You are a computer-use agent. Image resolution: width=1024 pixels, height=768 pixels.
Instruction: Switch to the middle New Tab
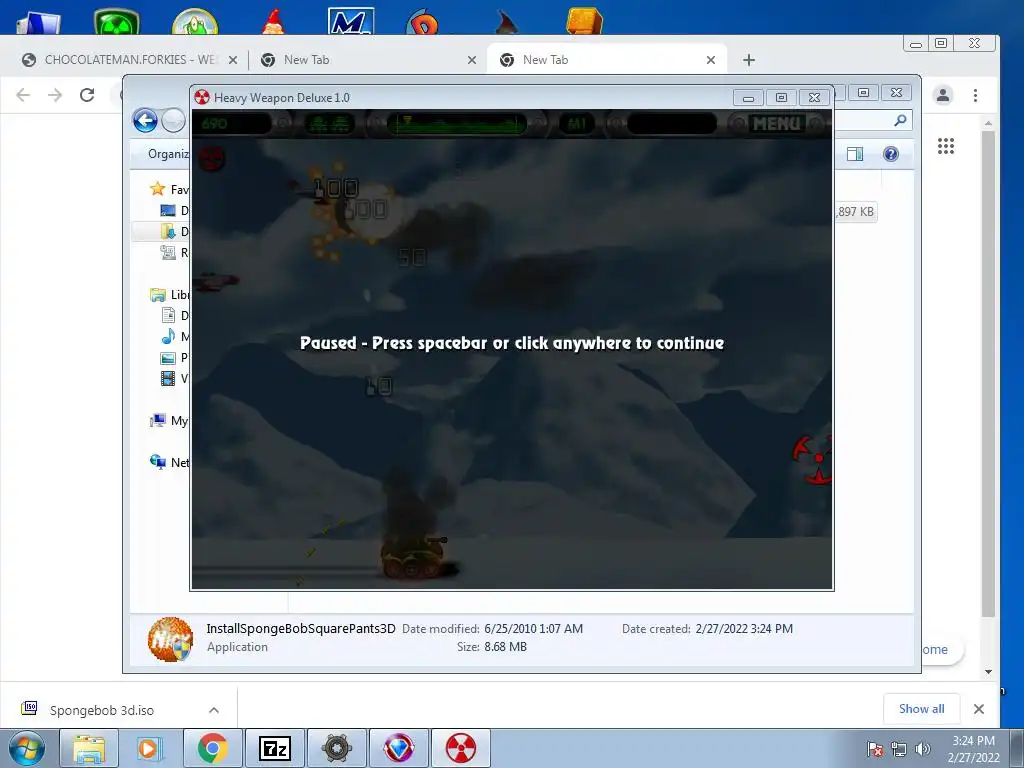pos(366,60)
